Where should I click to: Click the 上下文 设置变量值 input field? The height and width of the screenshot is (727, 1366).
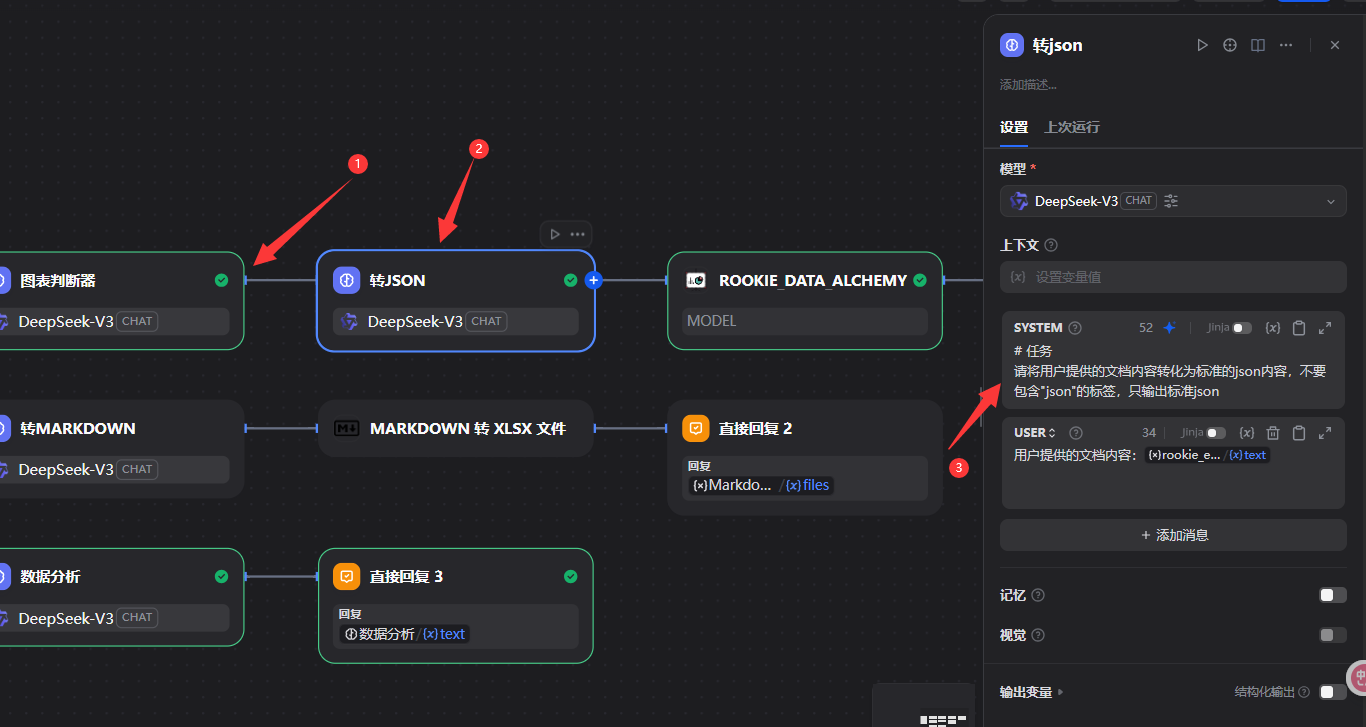pos(1173,277)
